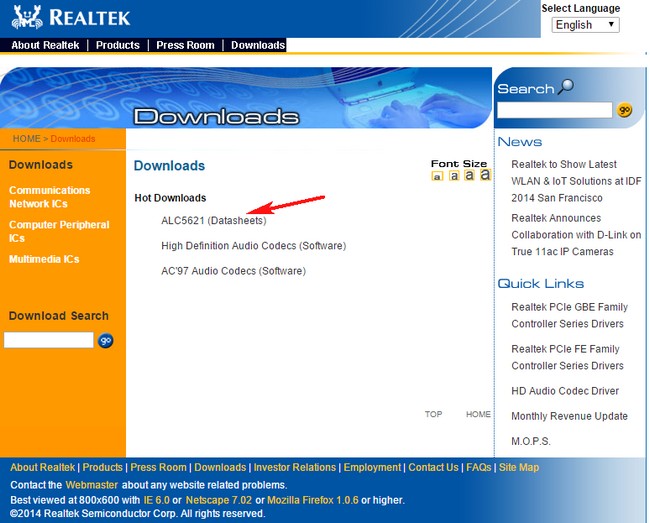
Task: Open HD Audio Codec Driver quick link
Action: tap(564, 391)
